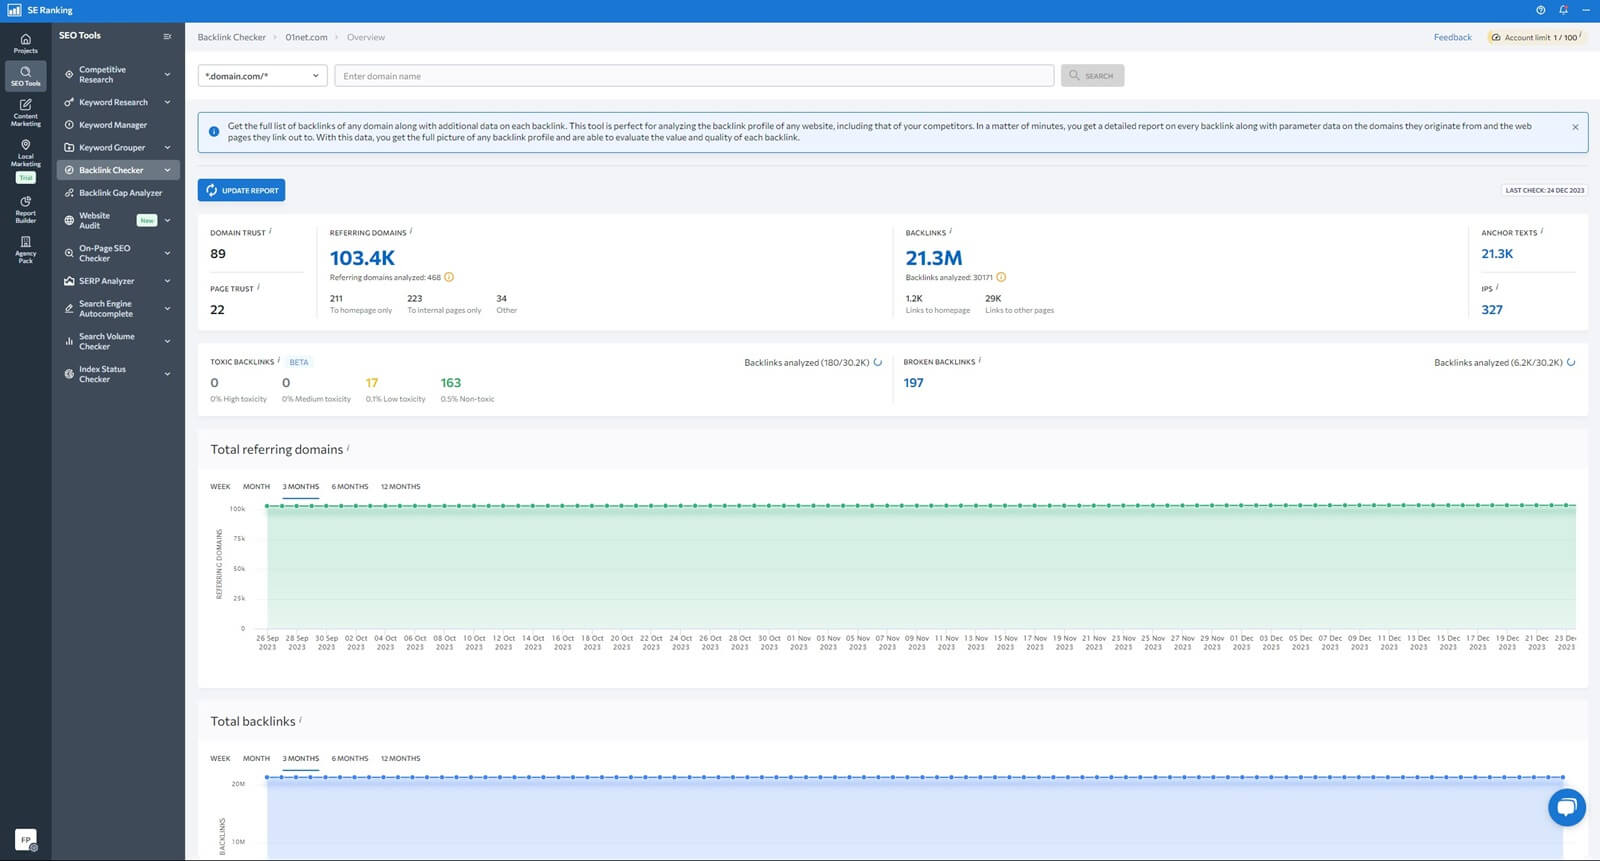The width and height of the screenshot is (1600, 861).
Task: Click the 163 non-toxic backlinks count
Action: 451,383
